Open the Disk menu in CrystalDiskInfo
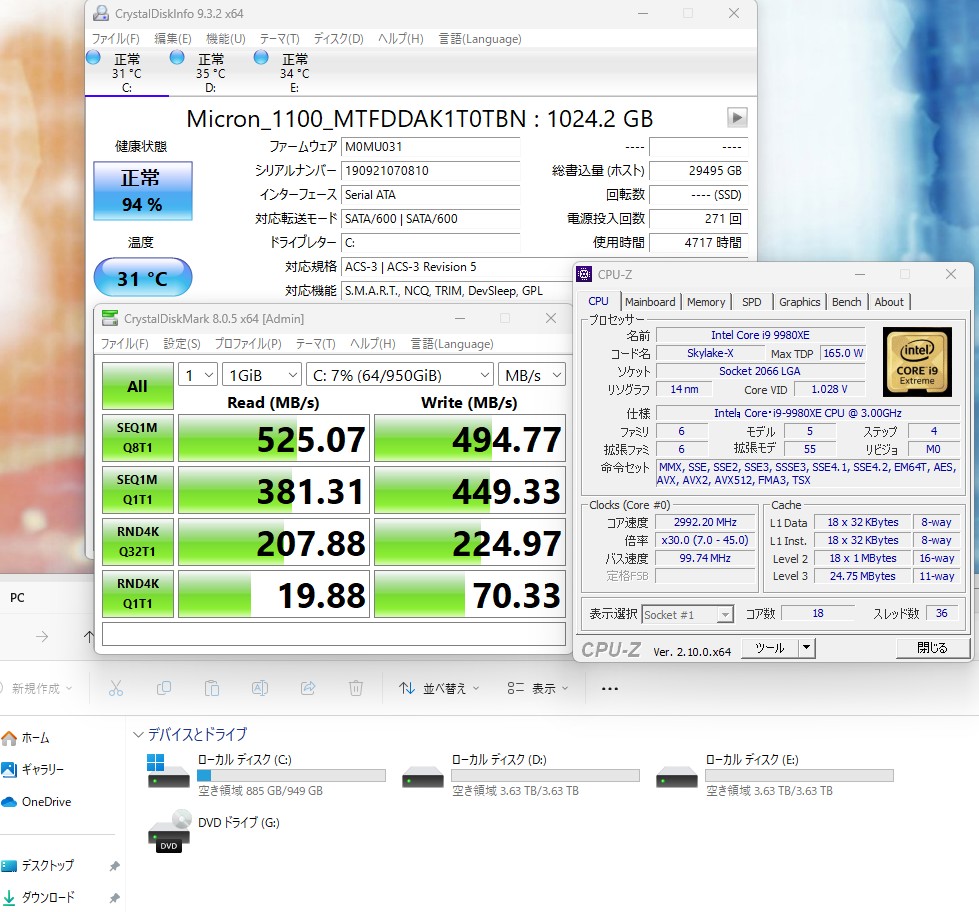The image size is (979, 912). pyautogui.click(x=338, y=39)
